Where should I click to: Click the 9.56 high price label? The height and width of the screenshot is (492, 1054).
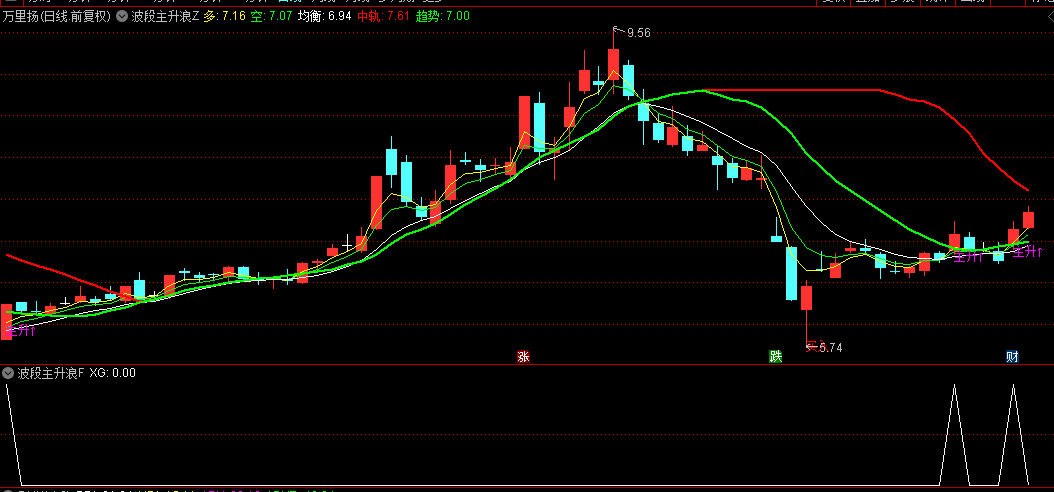[x=639, y=32]
